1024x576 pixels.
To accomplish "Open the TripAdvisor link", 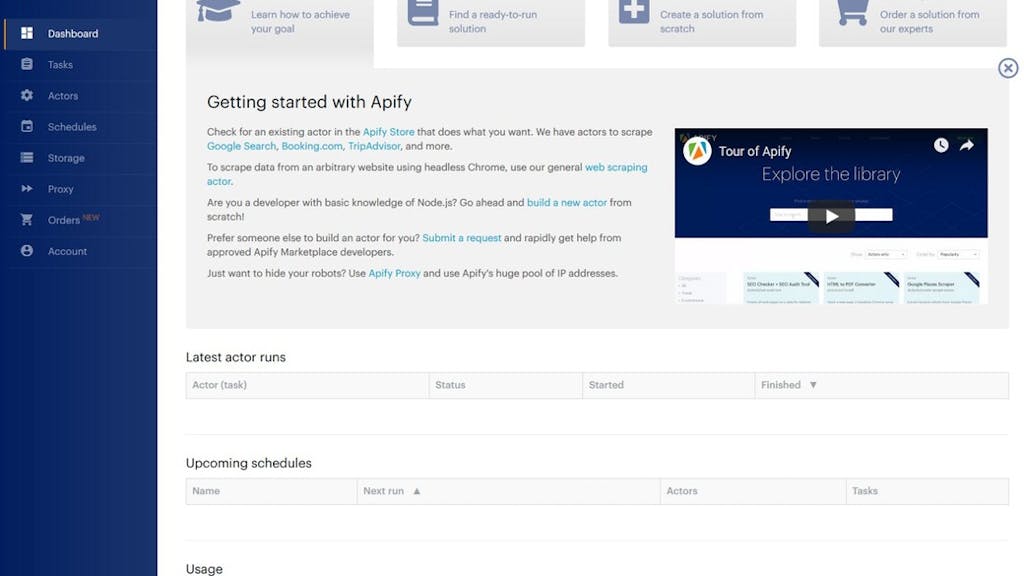I will point(374,146).
